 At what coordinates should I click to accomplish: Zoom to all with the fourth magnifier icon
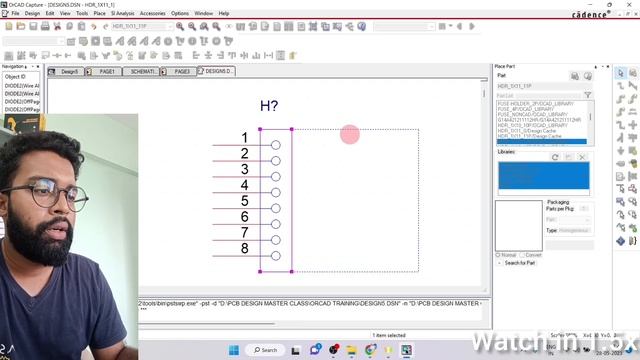(x=216, y=27)
